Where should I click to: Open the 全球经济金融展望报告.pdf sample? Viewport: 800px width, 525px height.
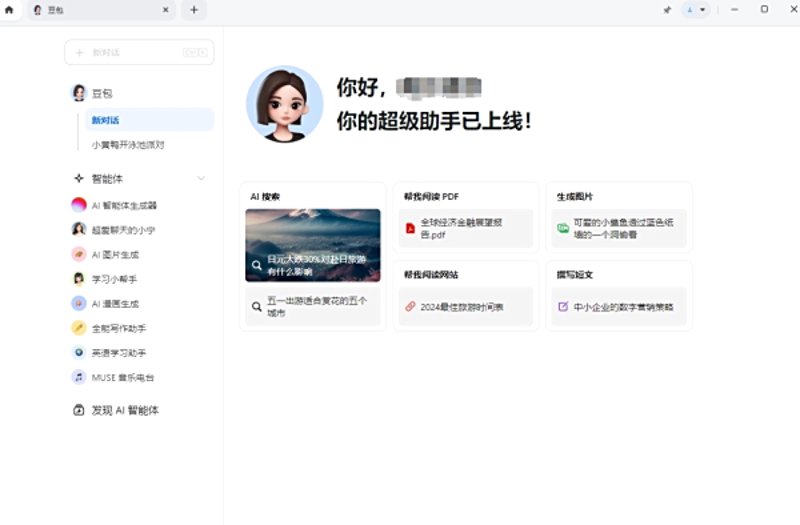click(x=466, y=229)
